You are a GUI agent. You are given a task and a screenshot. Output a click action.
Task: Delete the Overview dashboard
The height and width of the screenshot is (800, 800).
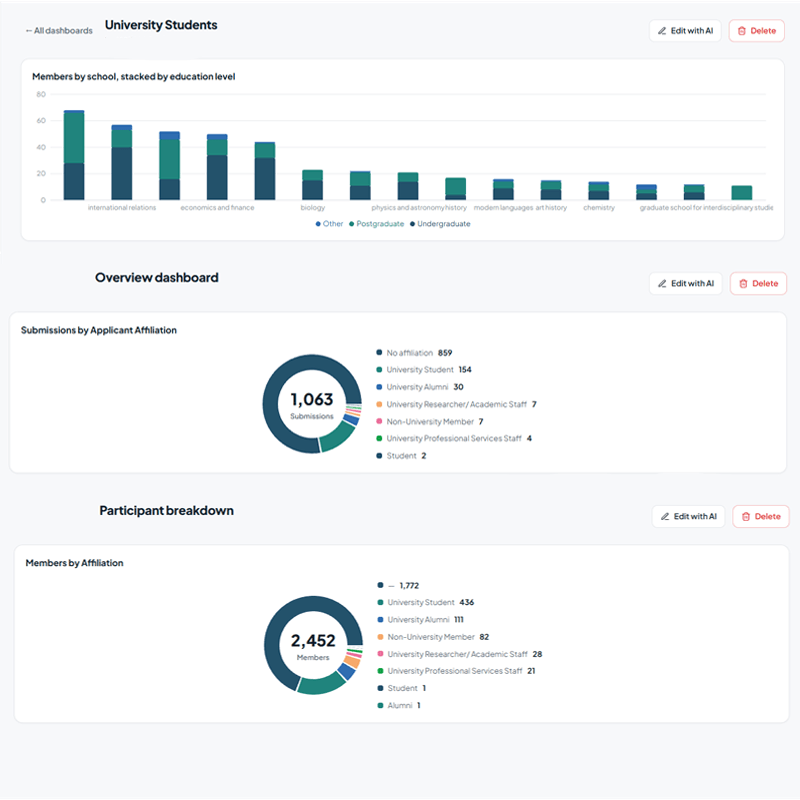pyautogui.click(x=758, y=283)
